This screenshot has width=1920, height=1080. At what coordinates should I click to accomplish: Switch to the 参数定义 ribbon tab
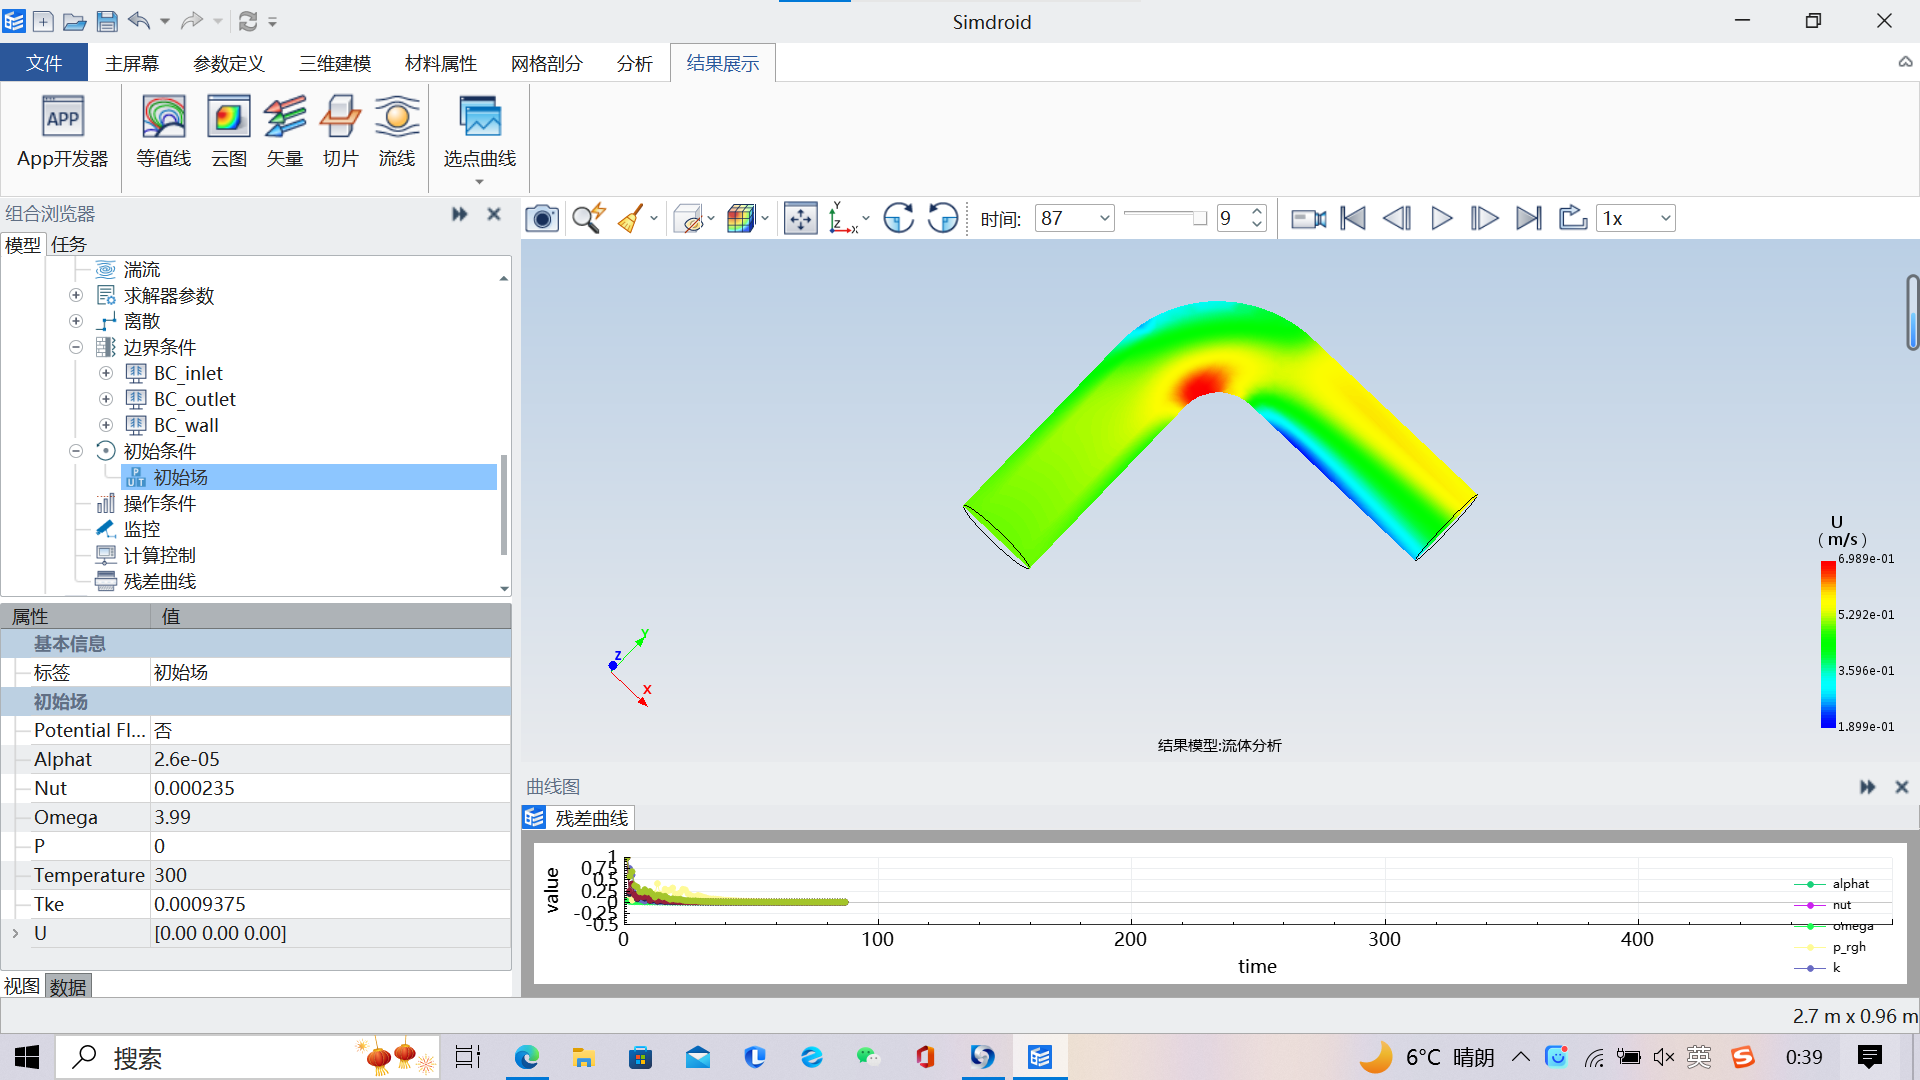tap(228, 63)
